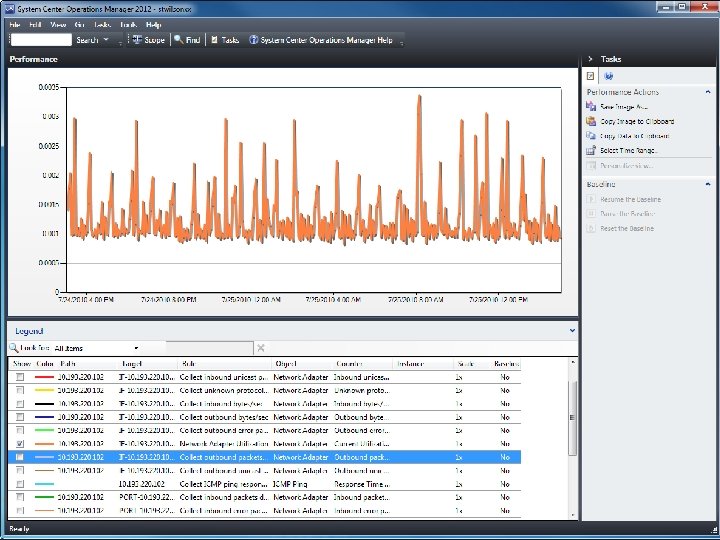Show the outbound error packets counter
Image resolution: width=720 pixels, height=540 pixels.
(20, 430)
